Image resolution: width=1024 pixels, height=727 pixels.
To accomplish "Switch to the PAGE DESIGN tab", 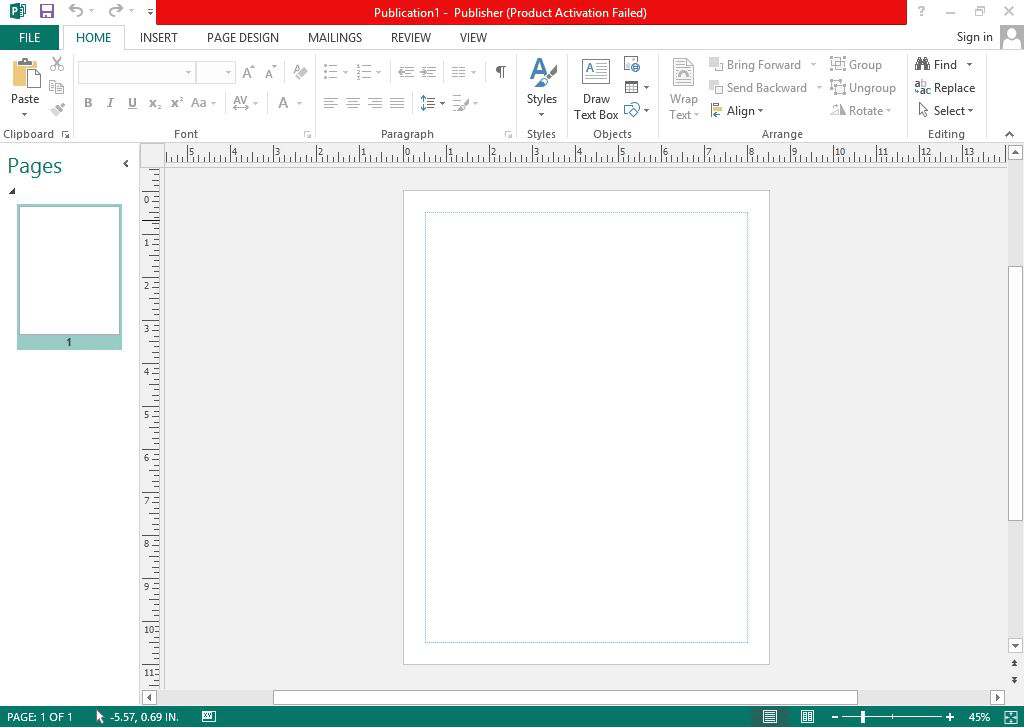I will tap(242, 37).
